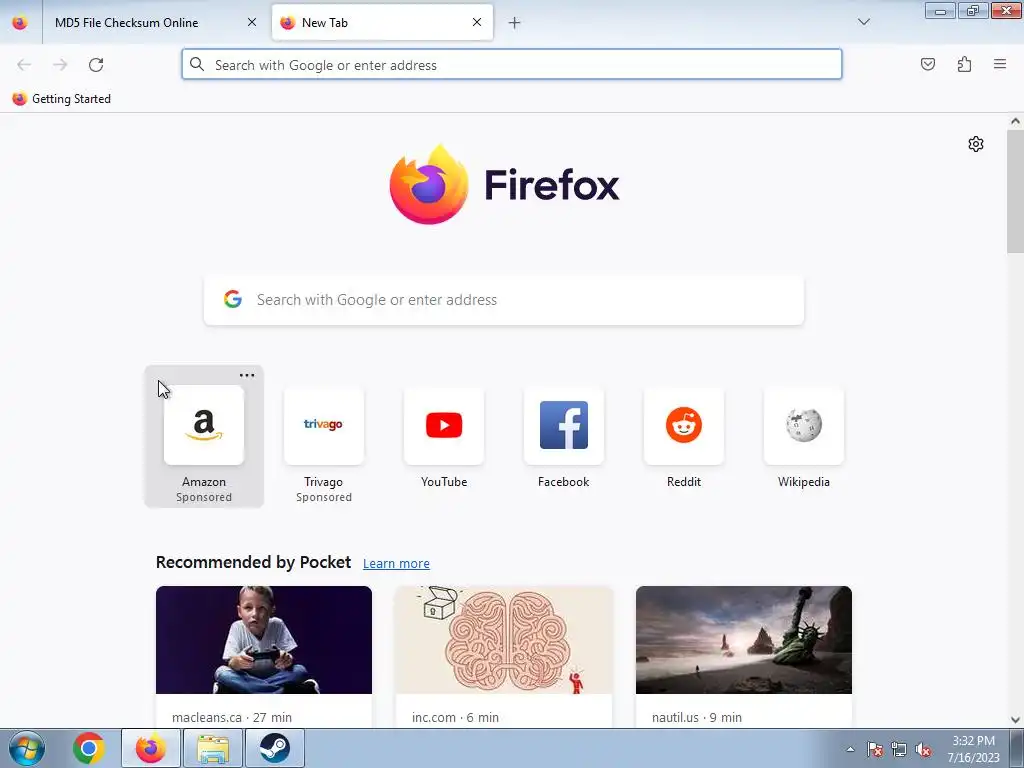Viewport: 1024px width, 768px height.
Task: Click the Firefox logo on page
Action: tap(428, 185)
